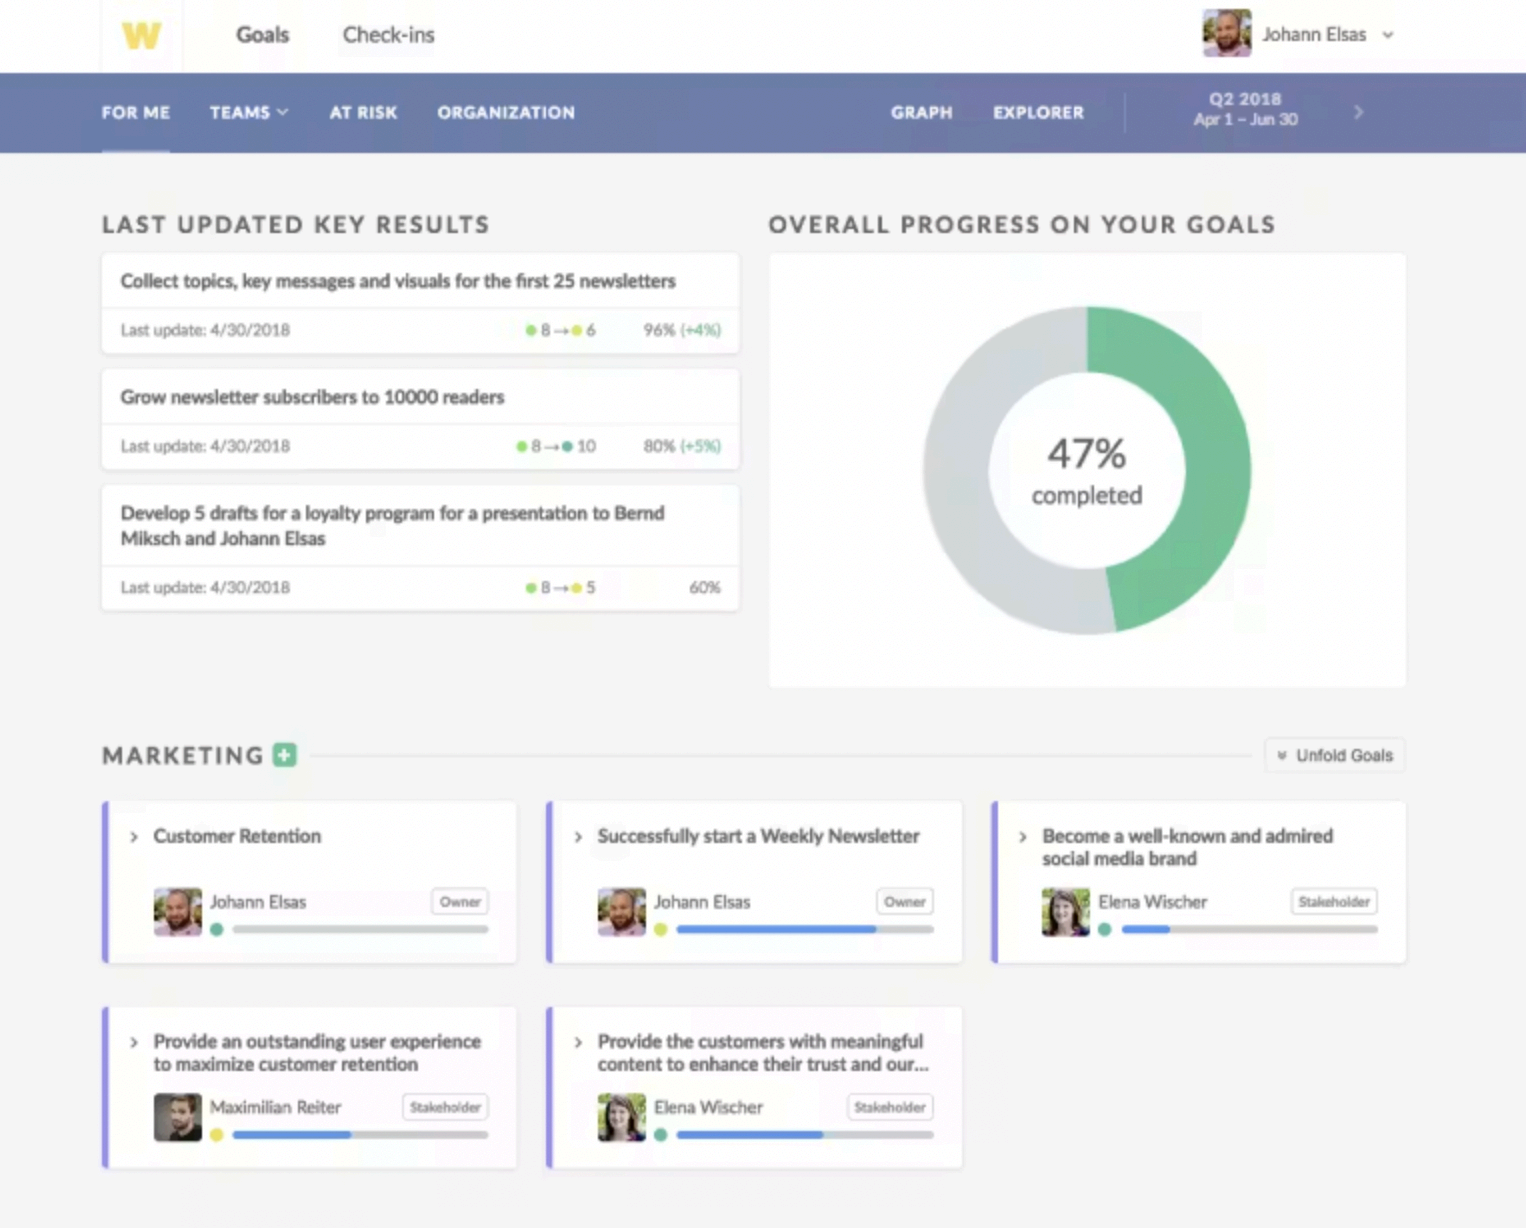Viewport: 1526px width, 1228px height.
Task: Click 8→6 confidence indicator
Action: point(560,330)
